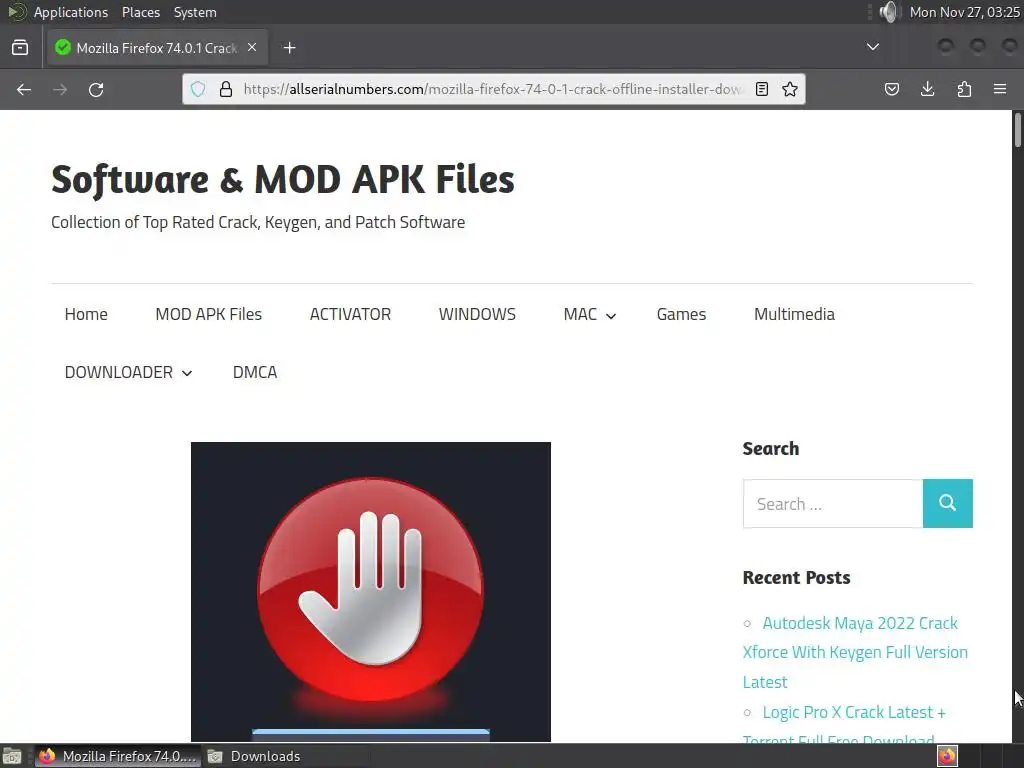The height and width of the screenshot is (768, 1024).
Task: Open Autodesk Maya 2022 Crack post link
Action: [855, 652]
